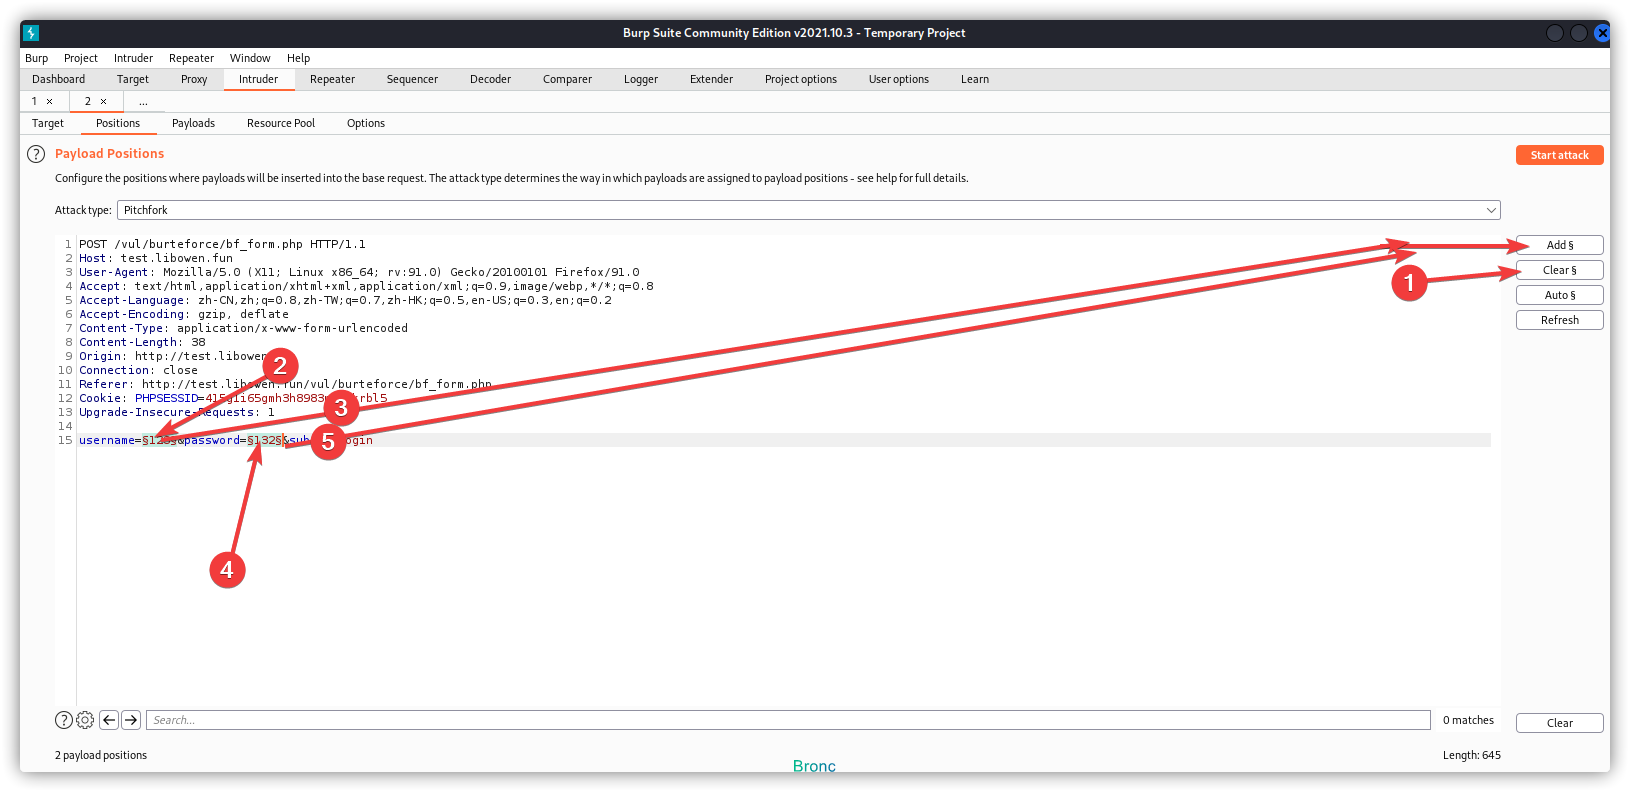Image resolution: width=1630 pixels, height=792 pixels.
Task: Open the Burp menu
Action: [x=36, y=58]
